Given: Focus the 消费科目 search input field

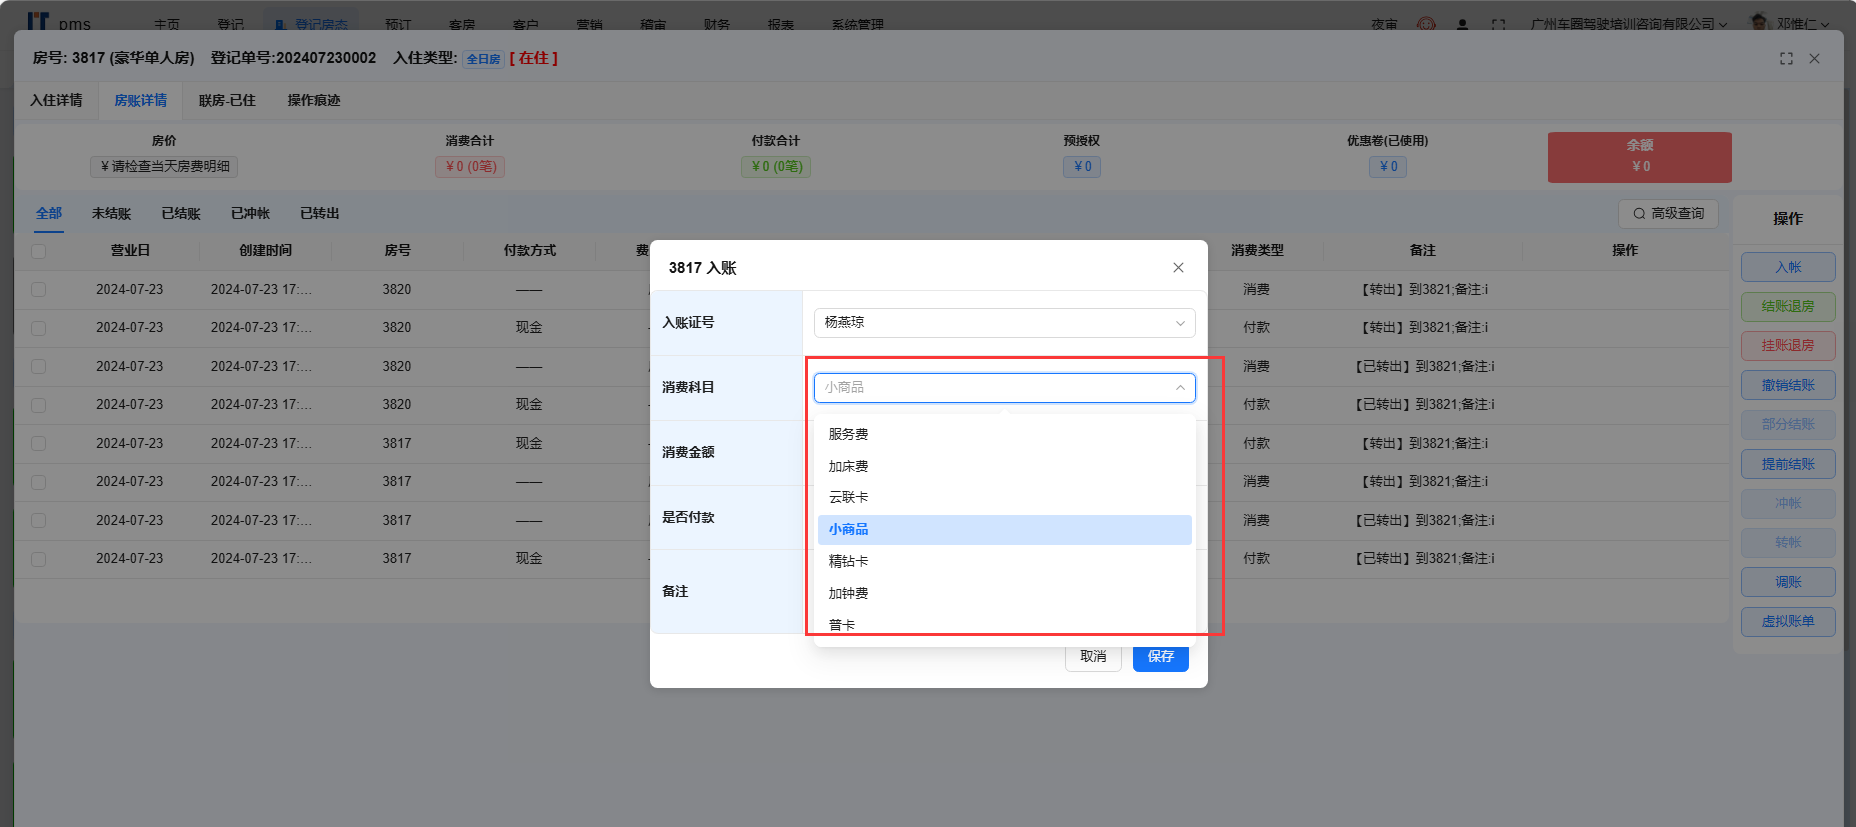Looking at the screenshot, I should click(990, 388).
